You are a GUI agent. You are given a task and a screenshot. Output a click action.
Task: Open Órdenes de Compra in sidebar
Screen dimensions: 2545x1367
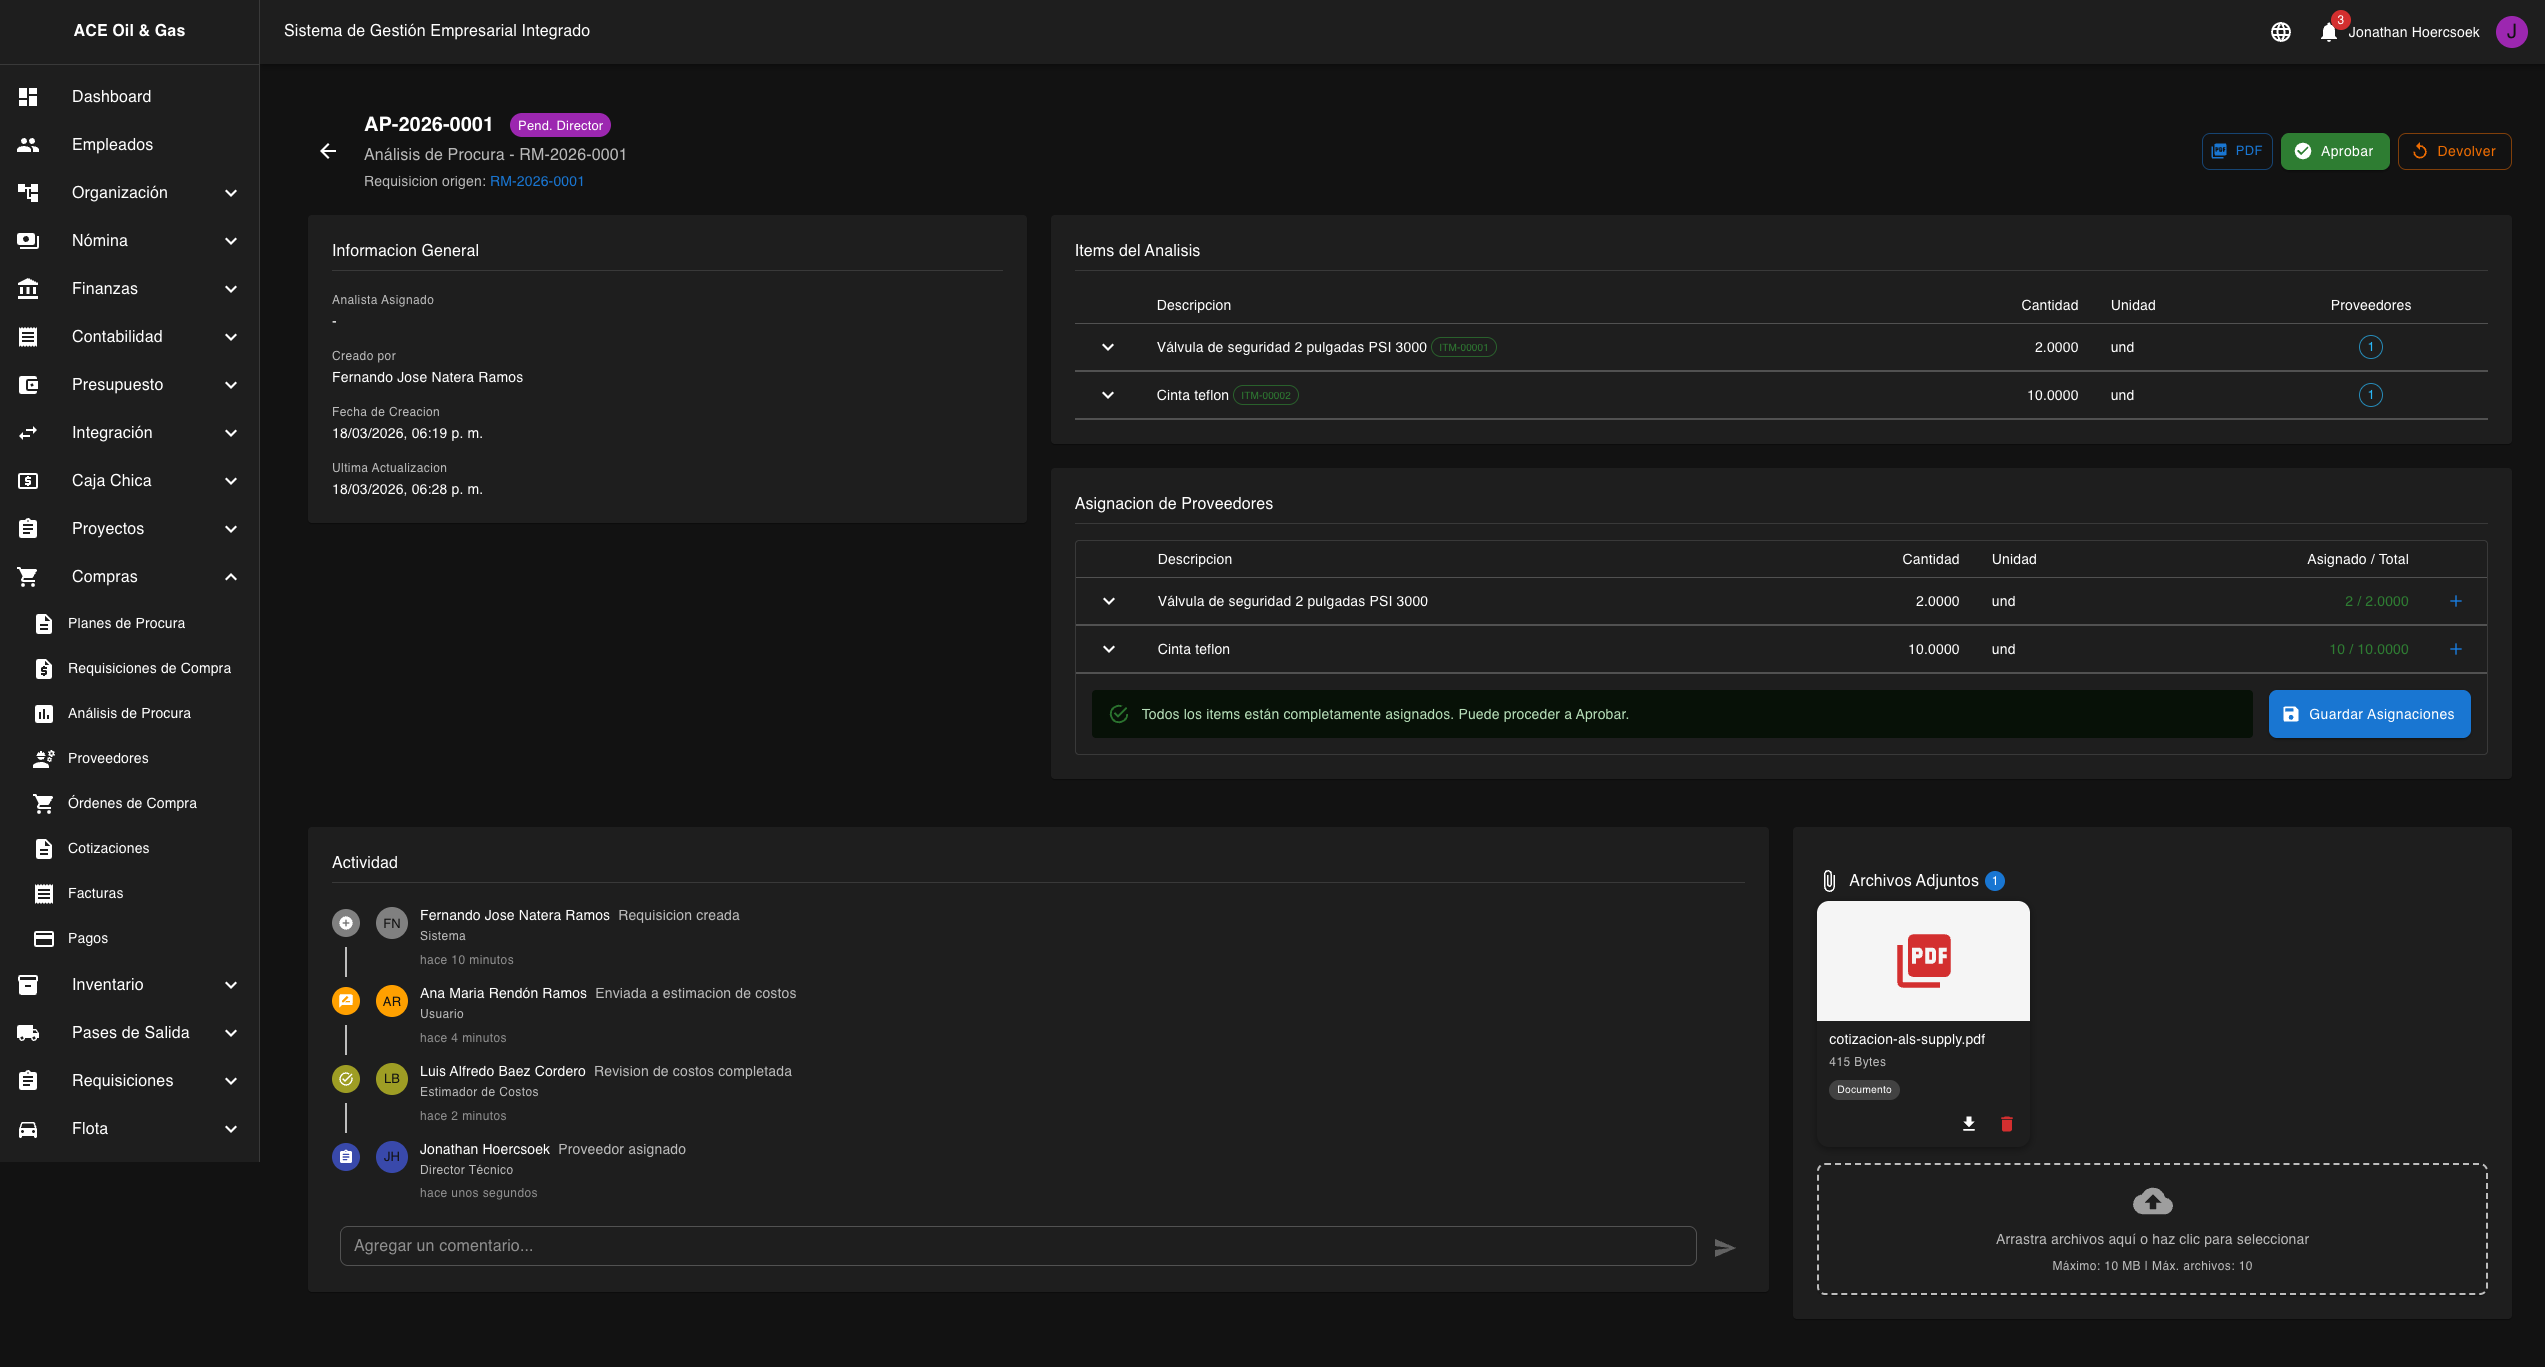(x=132, y=803)
